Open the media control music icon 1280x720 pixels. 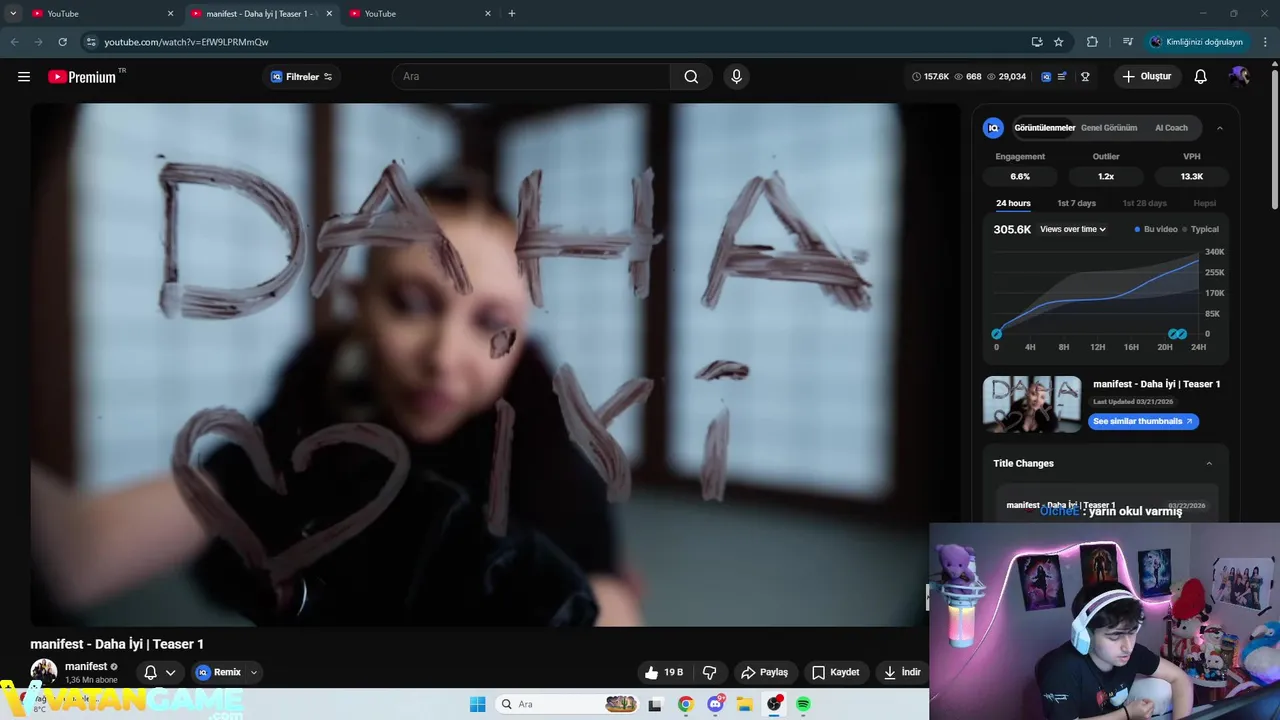(1128, 42)
